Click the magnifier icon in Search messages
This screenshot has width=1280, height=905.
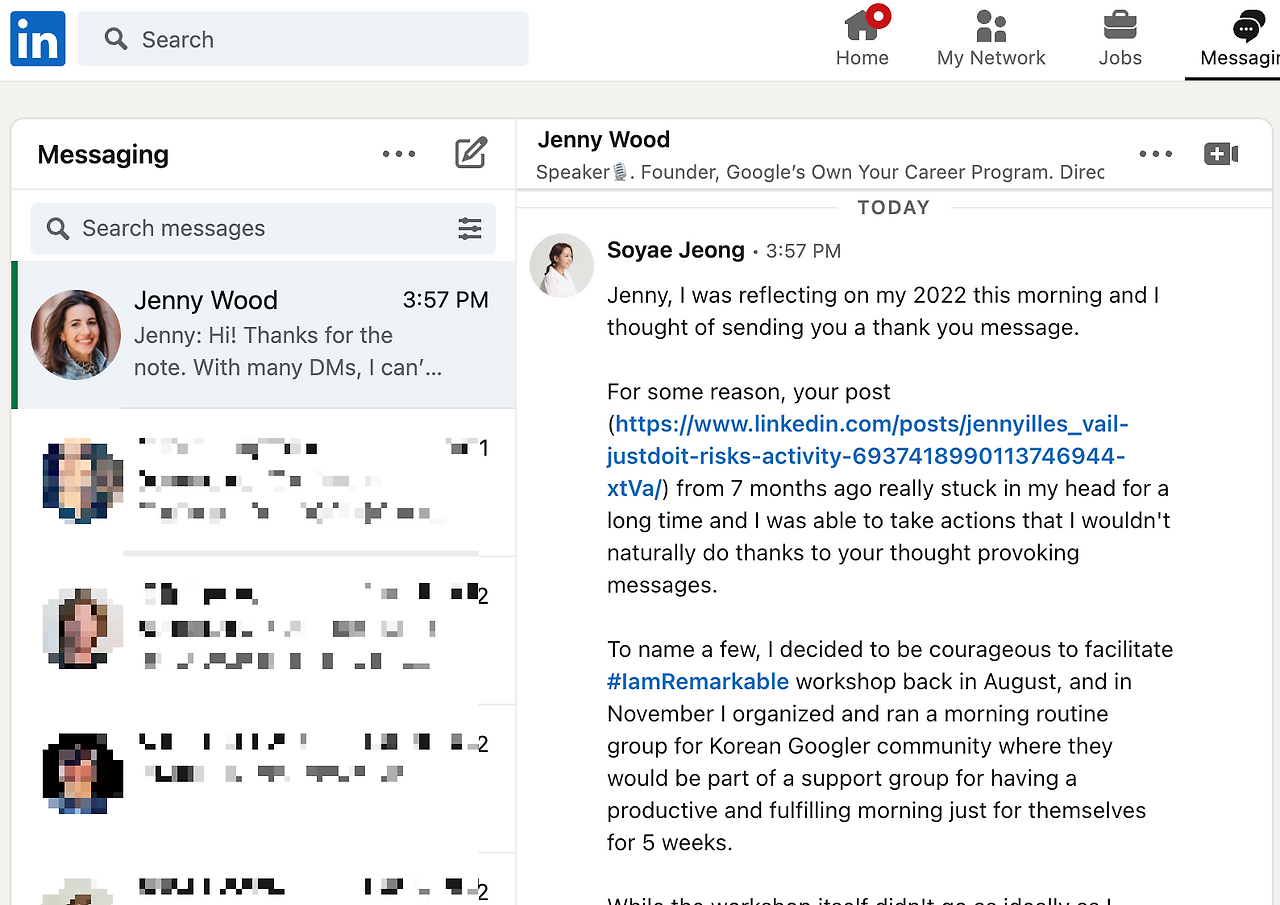click(58, 228)
